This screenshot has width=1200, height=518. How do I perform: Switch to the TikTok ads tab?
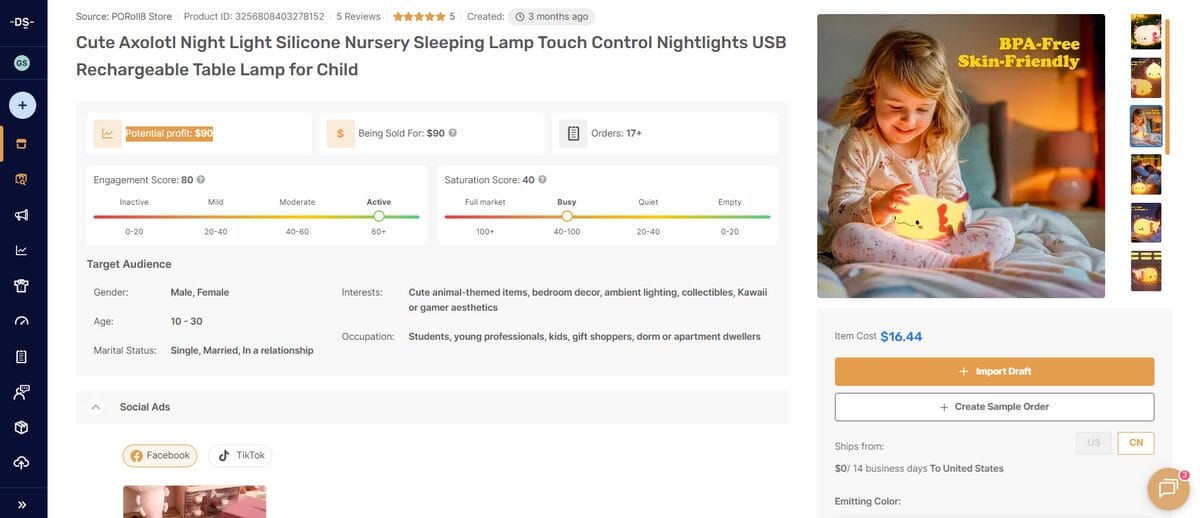(x=240, y=456)
